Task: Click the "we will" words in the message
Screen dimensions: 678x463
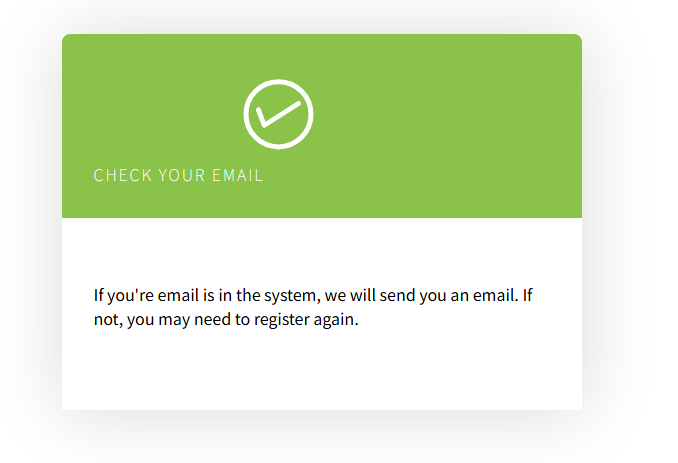Action: 350,296
